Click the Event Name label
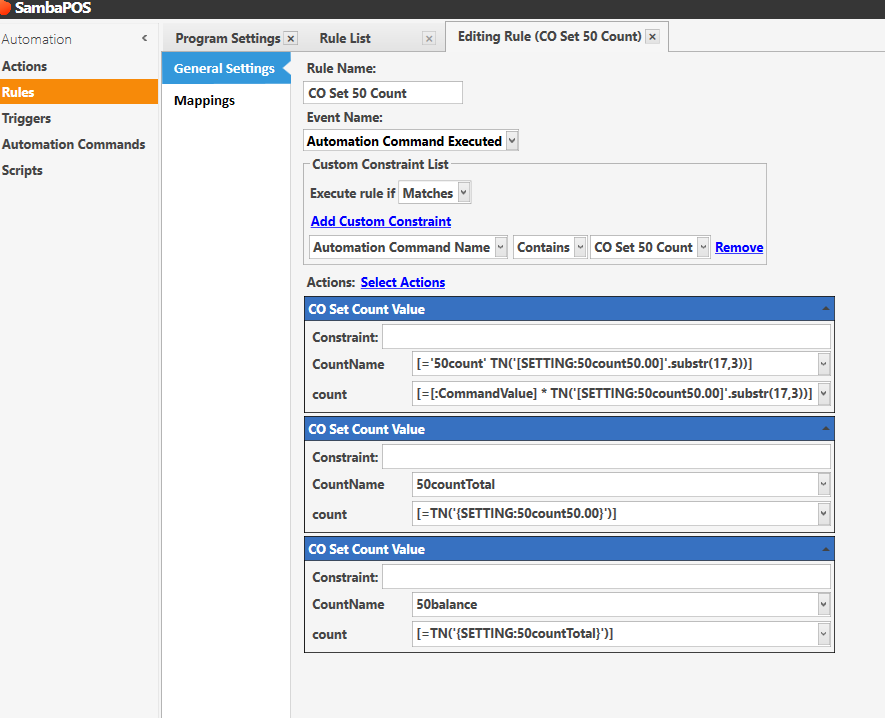885x718 pixels. coord(344,117)
